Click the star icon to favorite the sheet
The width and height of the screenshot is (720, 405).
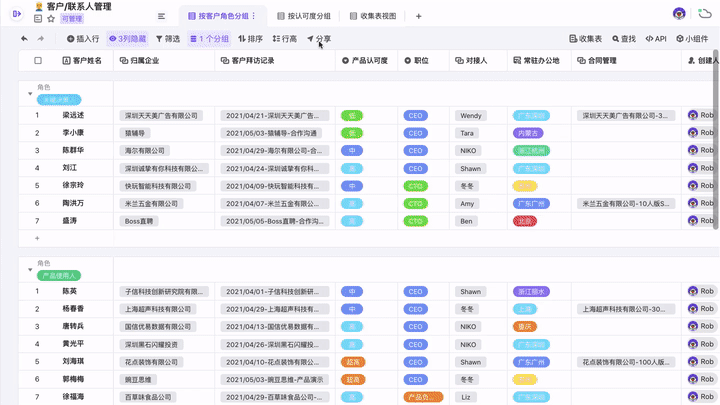(51, 19)
